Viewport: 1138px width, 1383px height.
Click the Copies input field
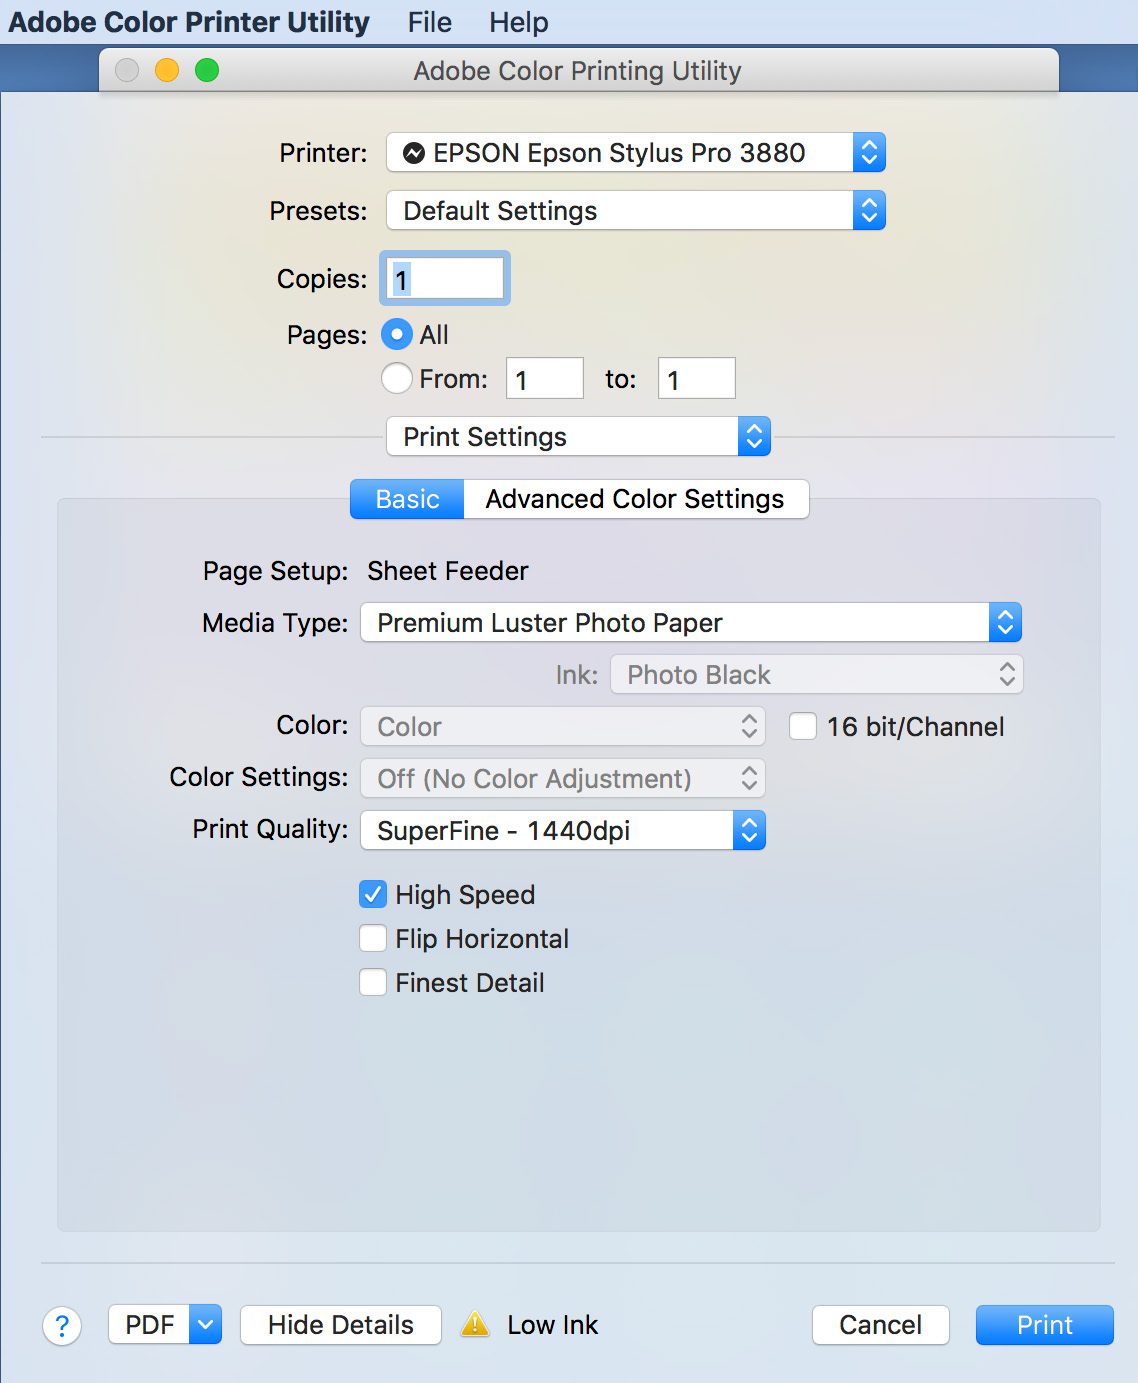pos(445,278)
